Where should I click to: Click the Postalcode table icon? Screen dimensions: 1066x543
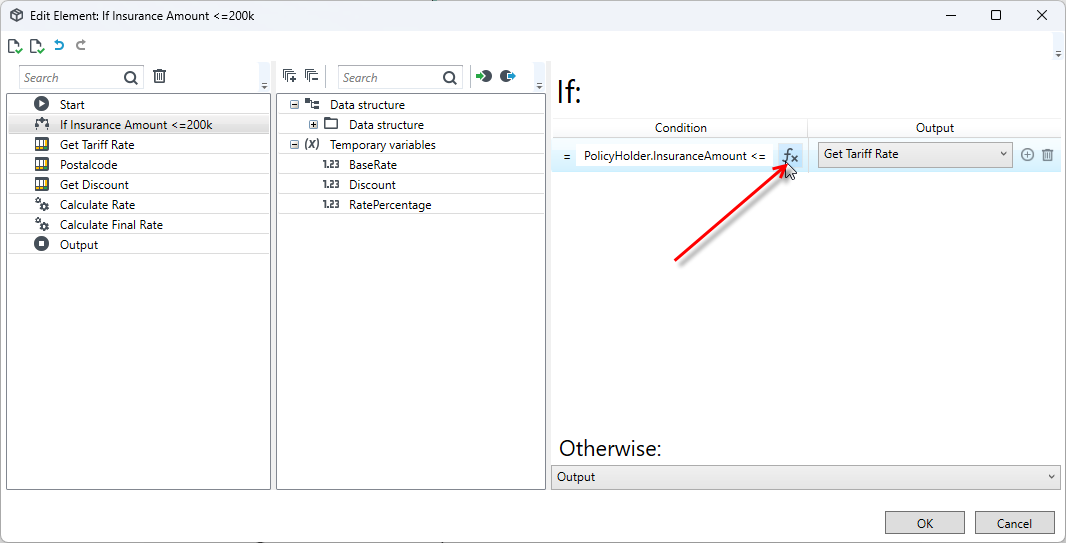pyautogui.click(x=41, y=164)
